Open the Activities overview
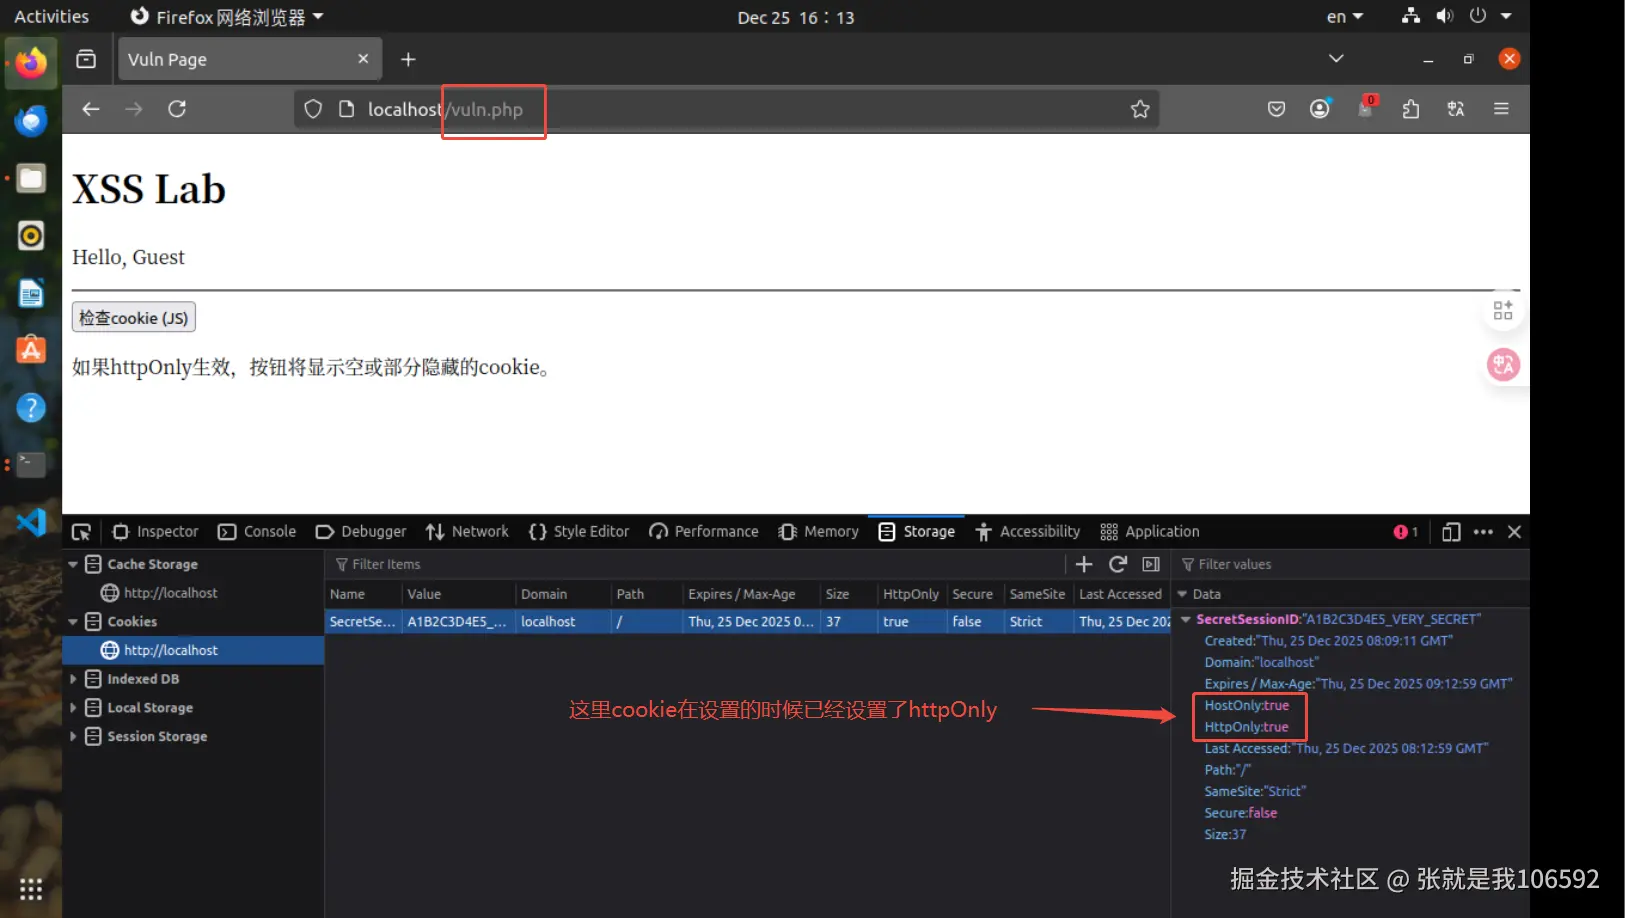Screen dimensions: 1625x918 pos(51,17)
